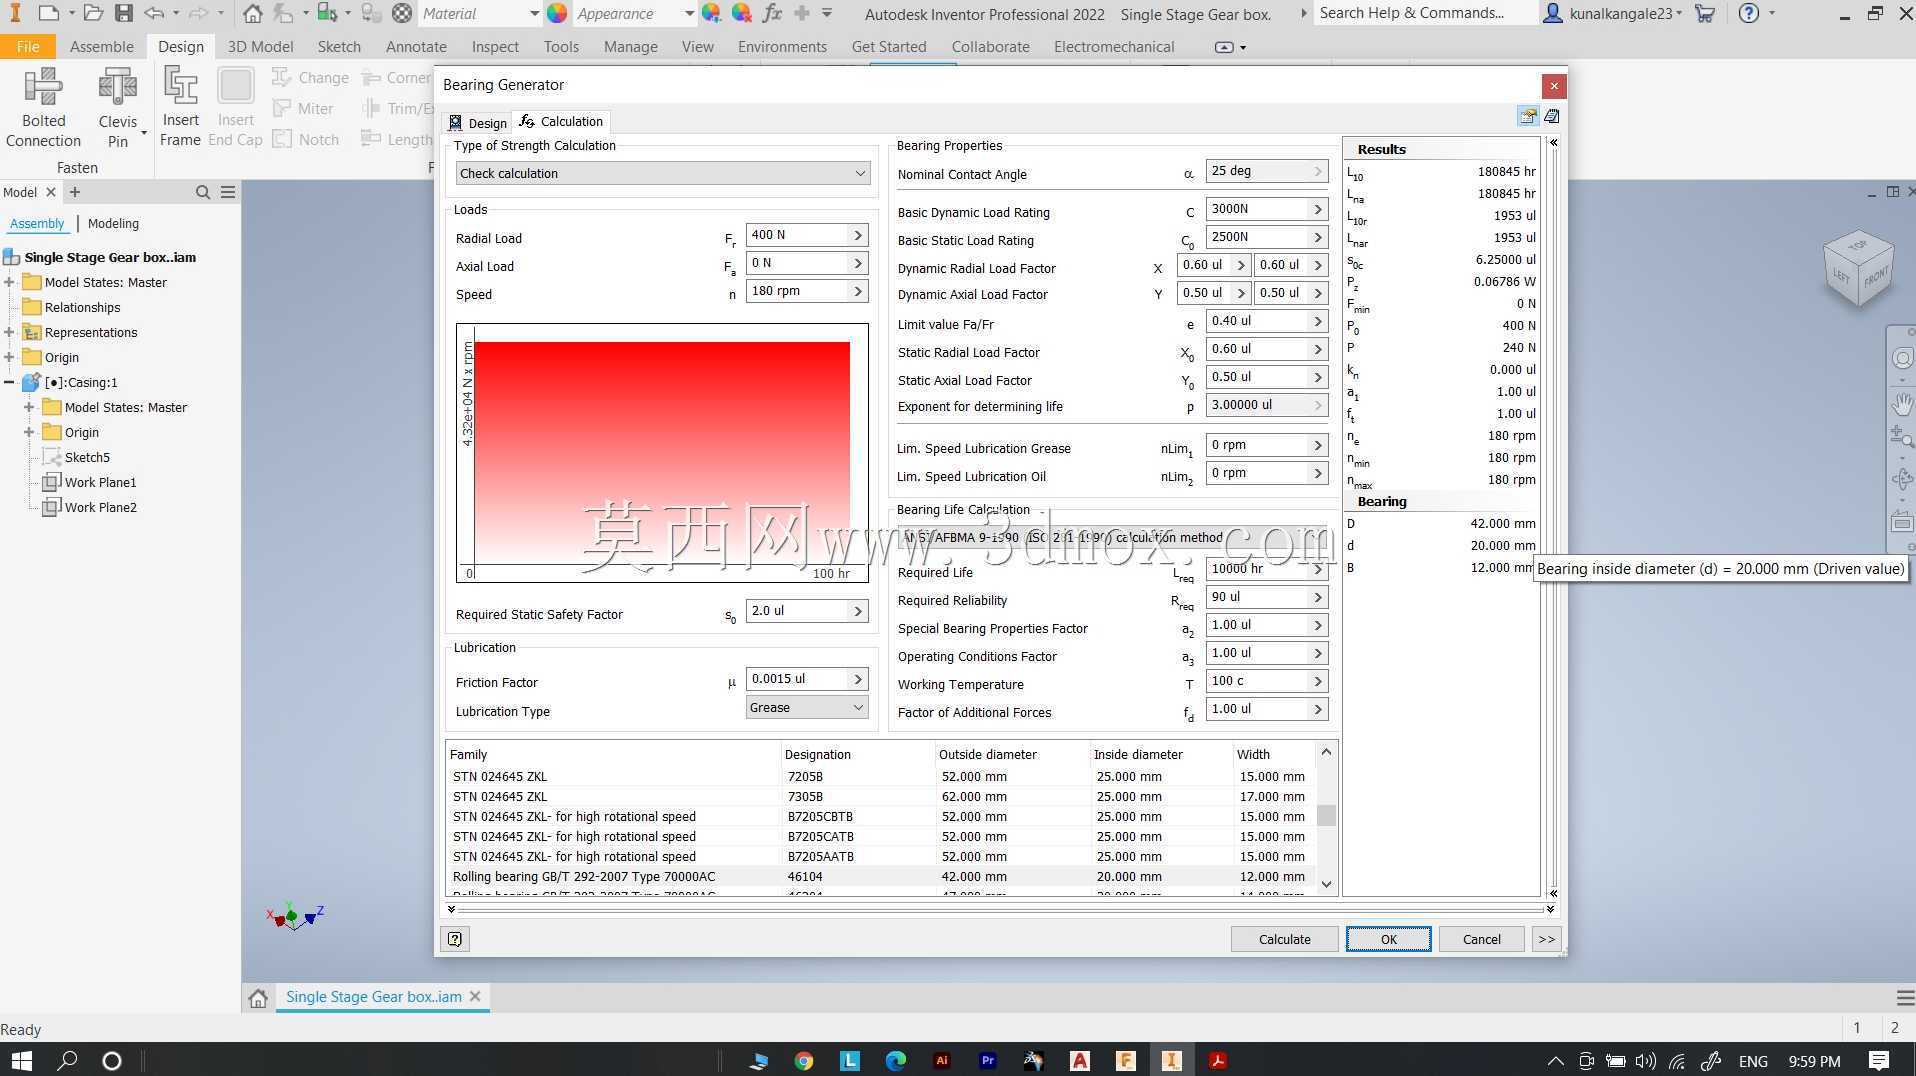Image resolution: width=1916 pixels, height=1076 pixels.
Task: Open the File menu
Action: point(28,47)
